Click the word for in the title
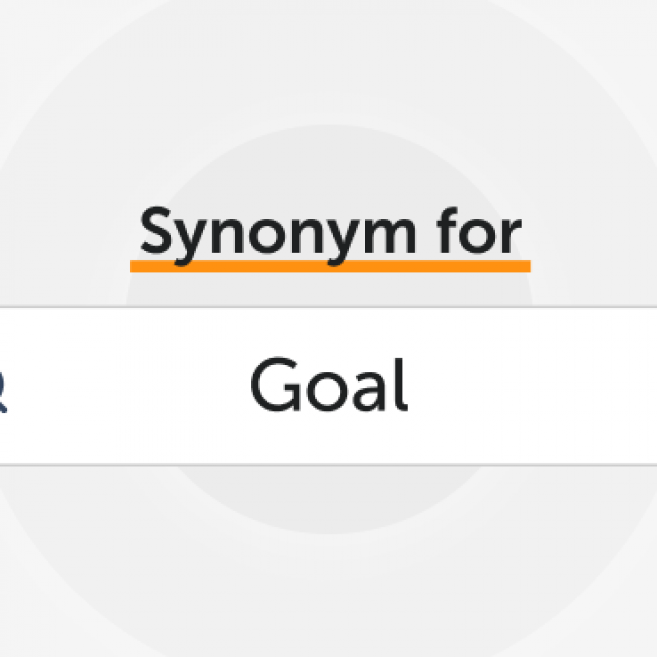The image size is (657, 657). point(478,231)
